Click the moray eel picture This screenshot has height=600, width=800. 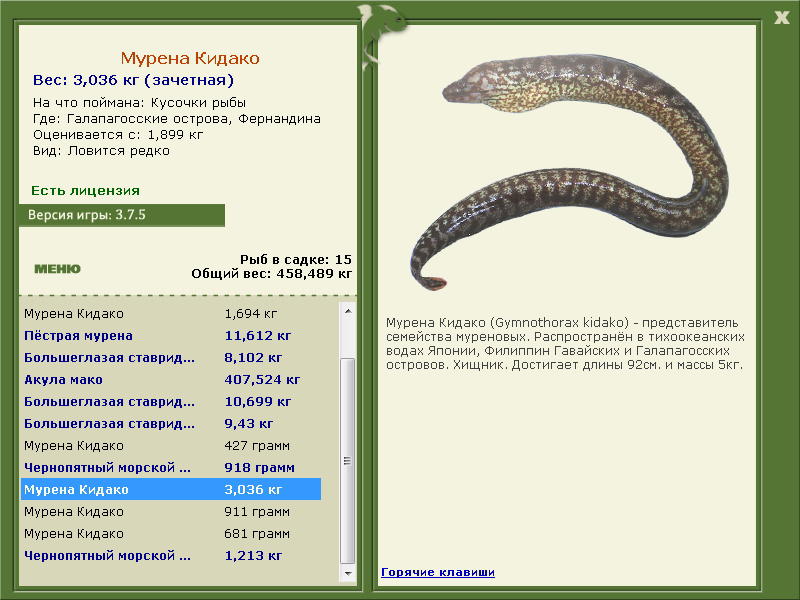569,171
